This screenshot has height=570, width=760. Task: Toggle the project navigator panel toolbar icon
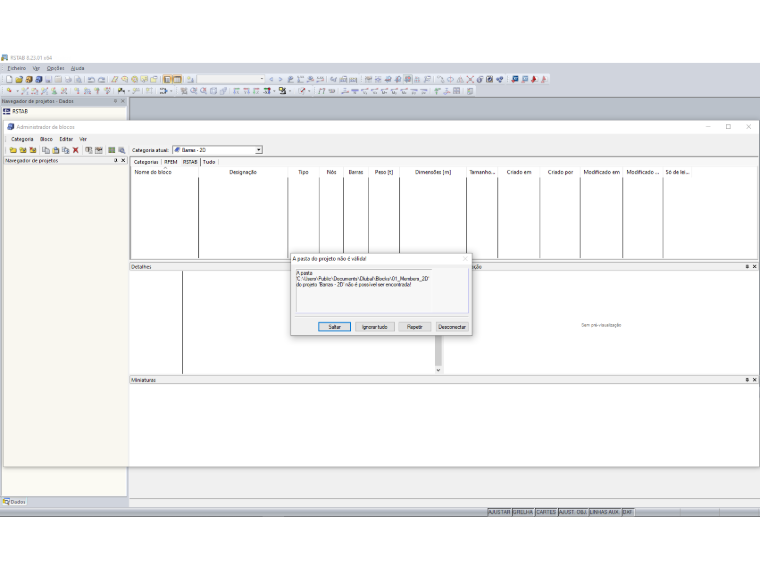click(167, 79)
